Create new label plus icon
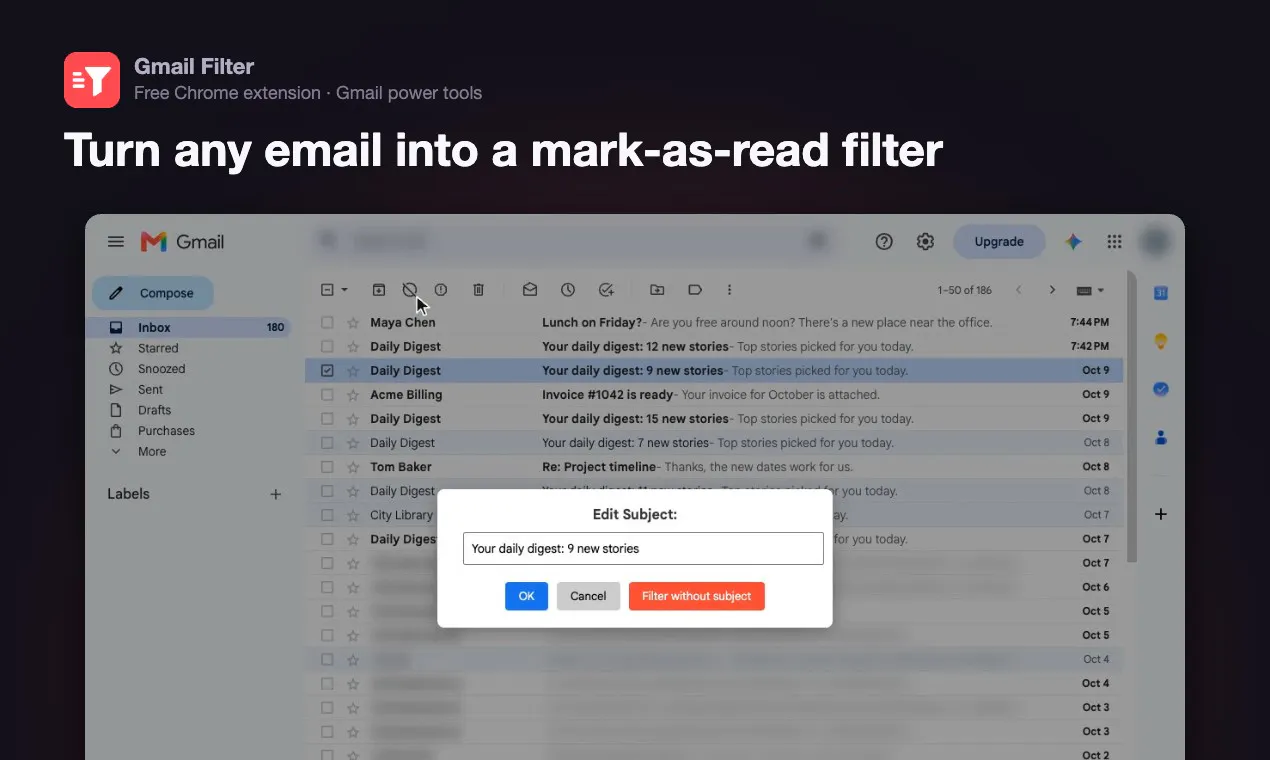This screenshot has width=1270, height=760. coord(276,494)
